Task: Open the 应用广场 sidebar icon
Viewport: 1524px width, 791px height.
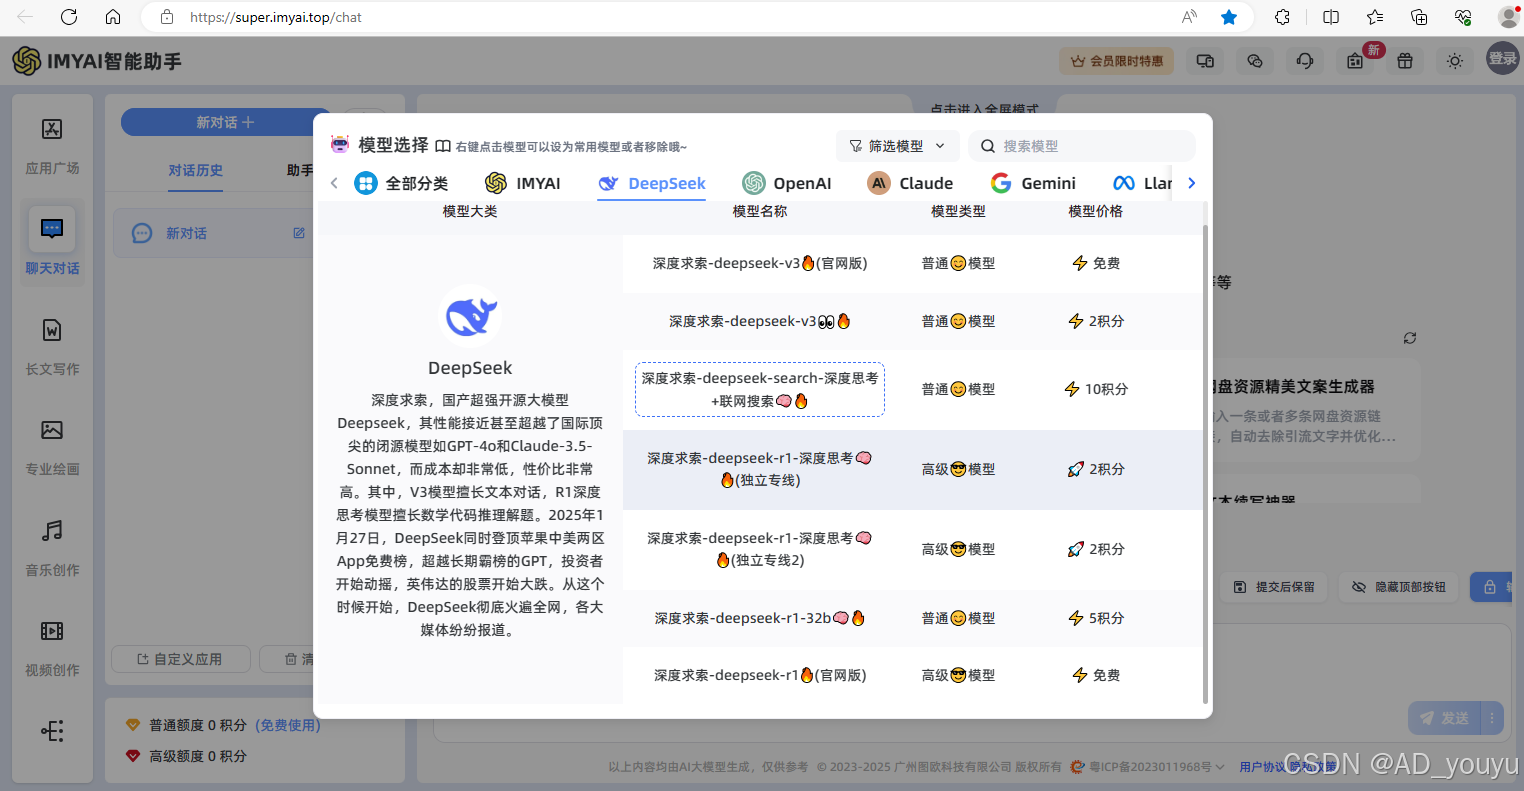Action: tap(52, 129)
